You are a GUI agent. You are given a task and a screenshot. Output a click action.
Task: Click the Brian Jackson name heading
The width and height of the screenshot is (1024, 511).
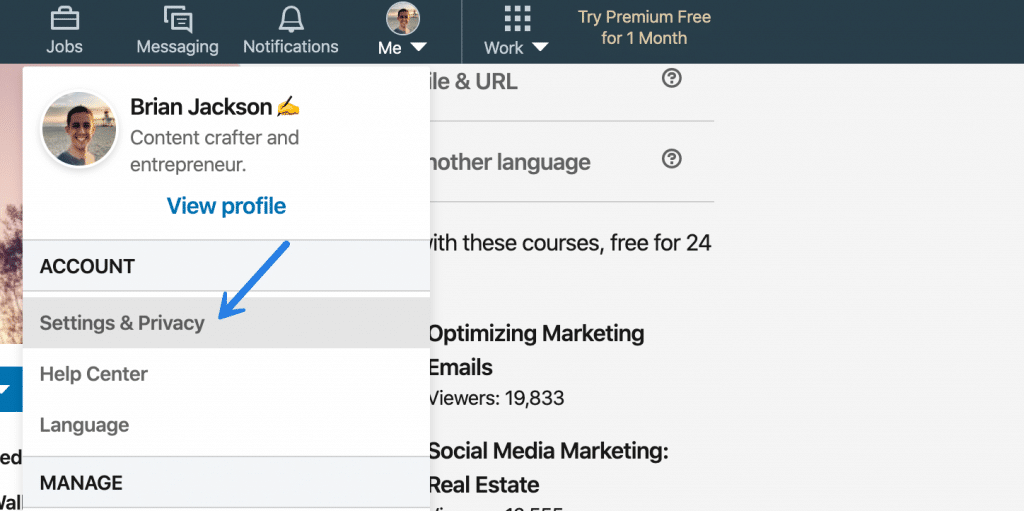201,107
